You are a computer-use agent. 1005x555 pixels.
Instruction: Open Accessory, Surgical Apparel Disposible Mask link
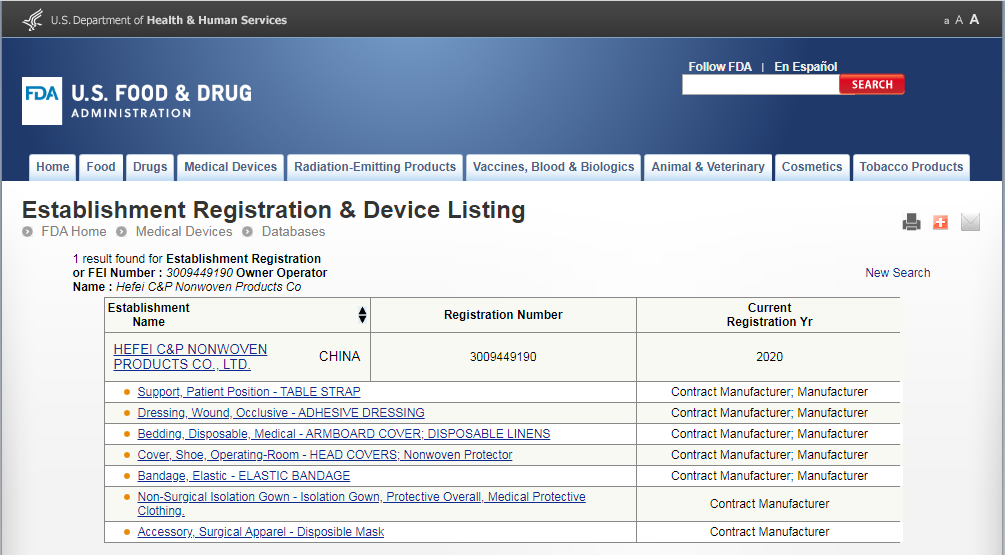[x=261, y=532]
